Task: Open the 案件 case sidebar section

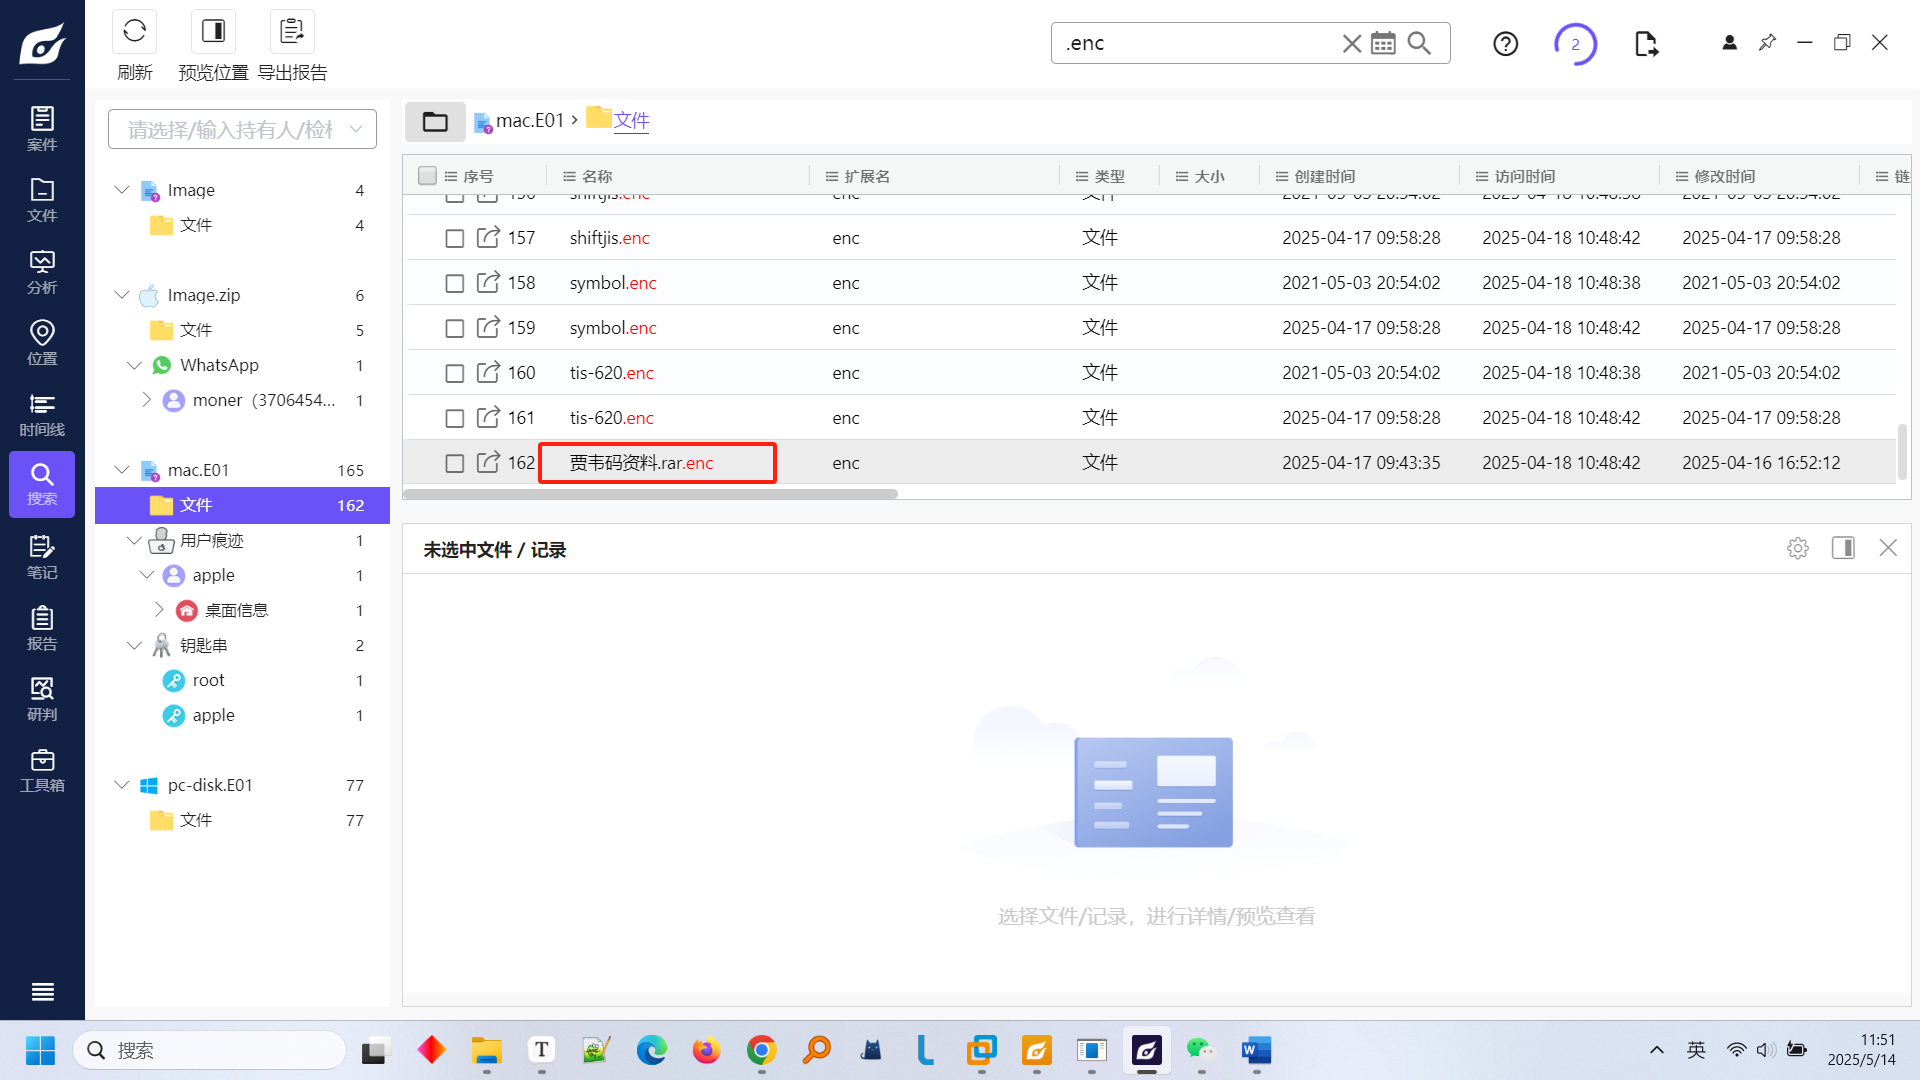Action: pyautogui.click(x=42, y=129)
